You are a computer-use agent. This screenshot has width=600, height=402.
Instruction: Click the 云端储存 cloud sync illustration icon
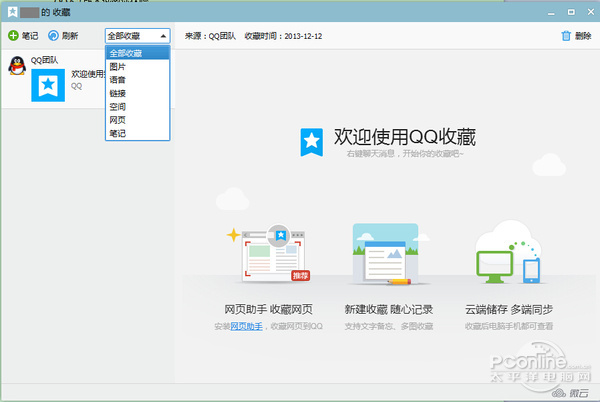pyautogui.click(x=509, y=252)
